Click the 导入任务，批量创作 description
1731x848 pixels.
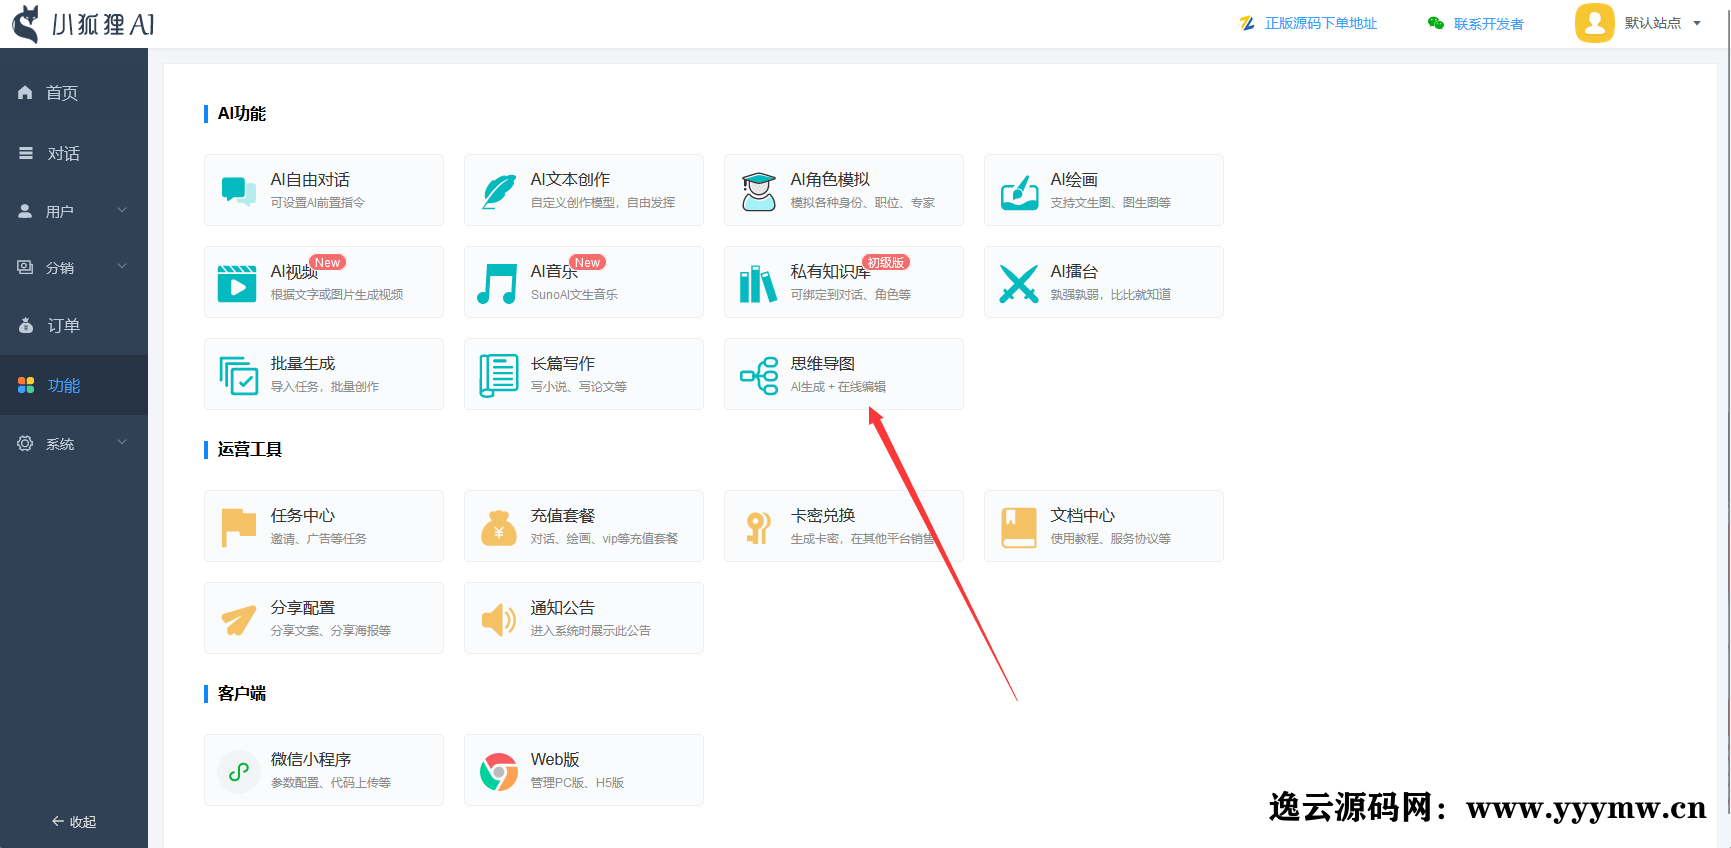click(x=325, y=387)
